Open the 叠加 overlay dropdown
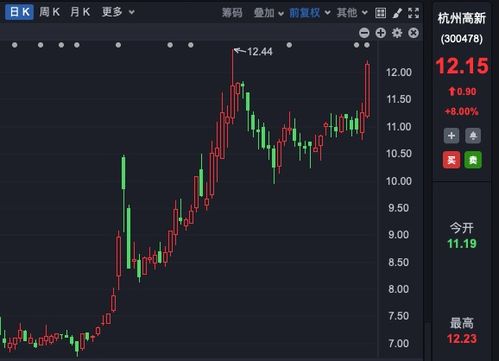499x361 pixels. [x=269, y=13]
